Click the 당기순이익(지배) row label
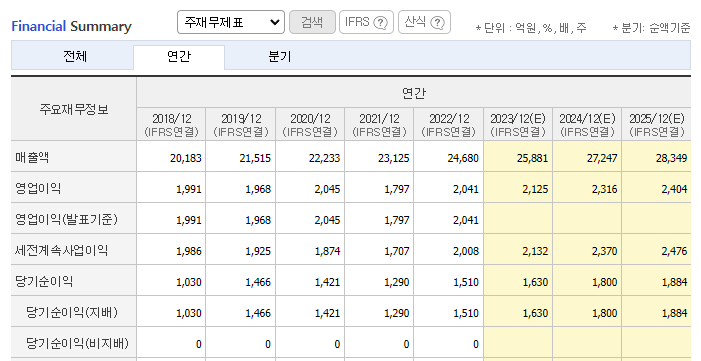 pyautogui.click(x=72, y=312)
